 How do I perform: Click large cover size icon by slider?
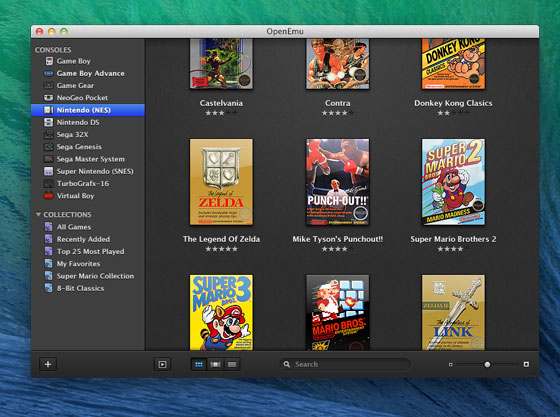tap(526, 364)
